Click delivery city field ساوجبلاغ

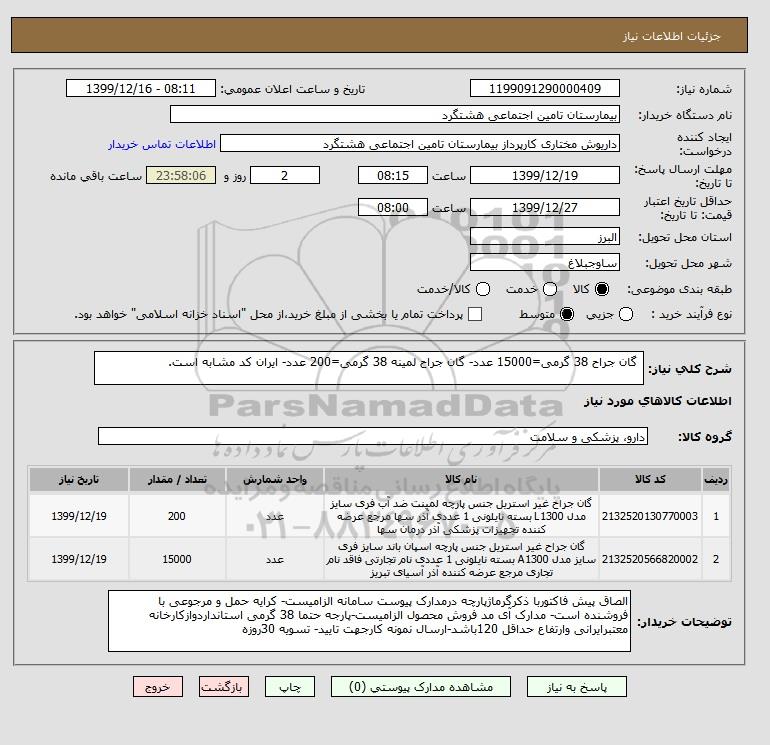click(x=545, y=262)
